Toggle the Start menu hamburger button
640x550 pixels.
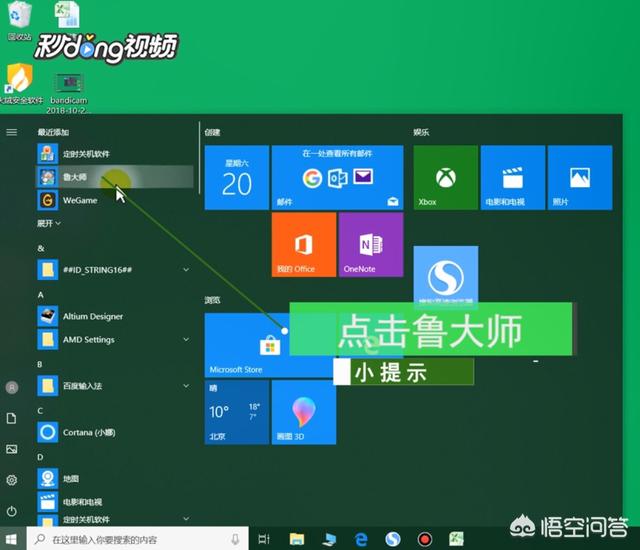tap(12, 132)
